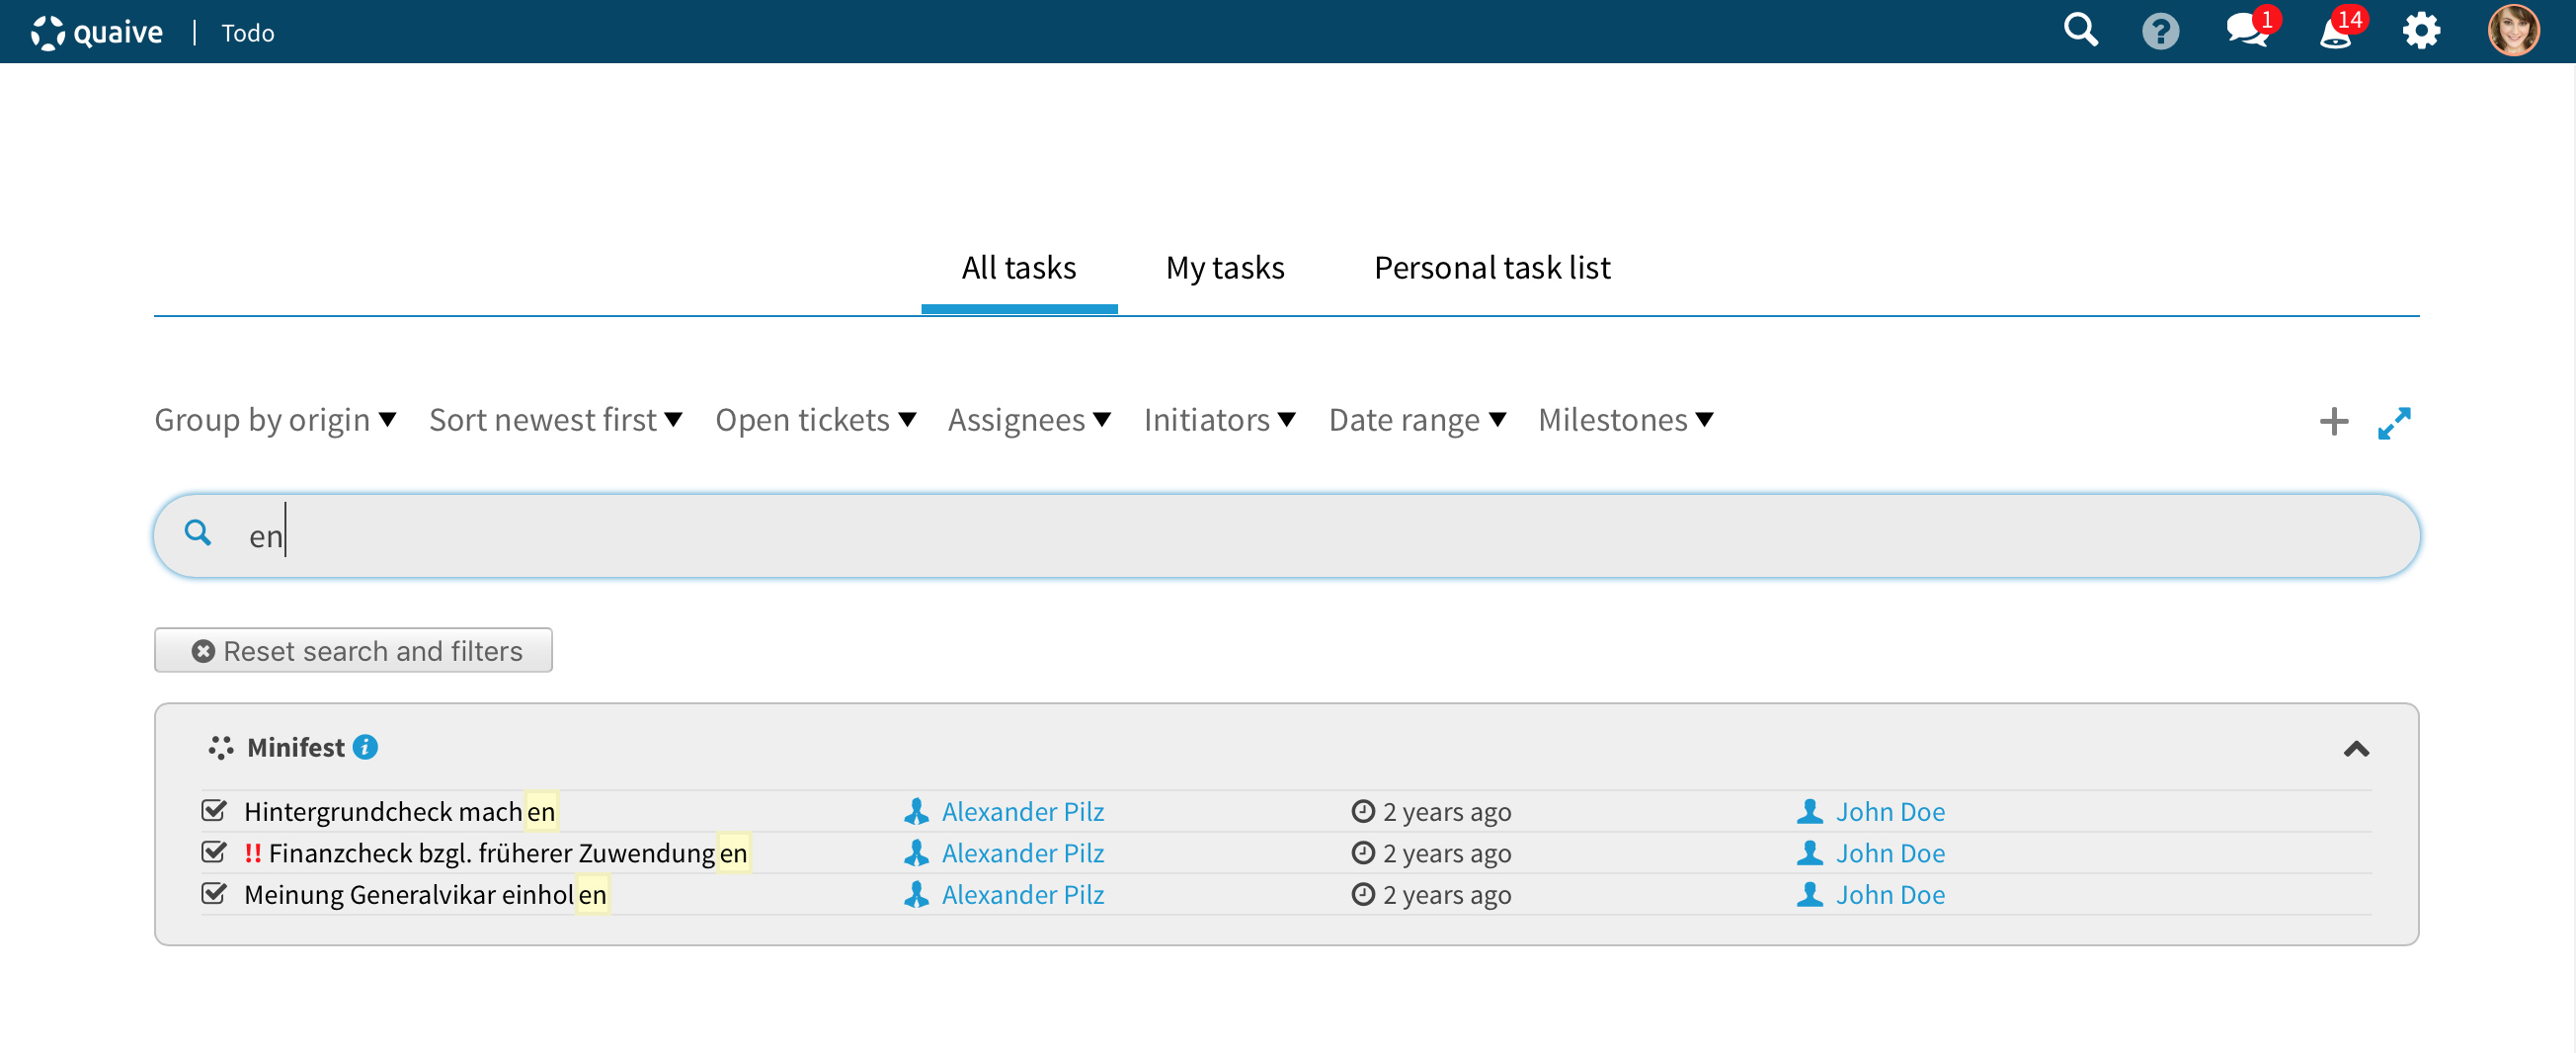This screenshot has width=2576, height=1053.
Task: Collapse the Minifest task group
Action: [2356, 749]
